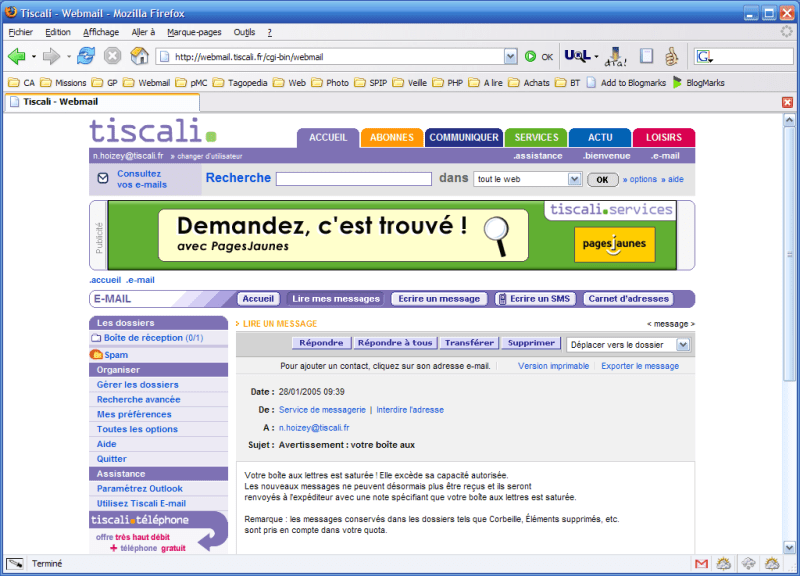Open the UQL toolbar icon
The width and height of the screenshot is (800, 576).
[578, 56]
